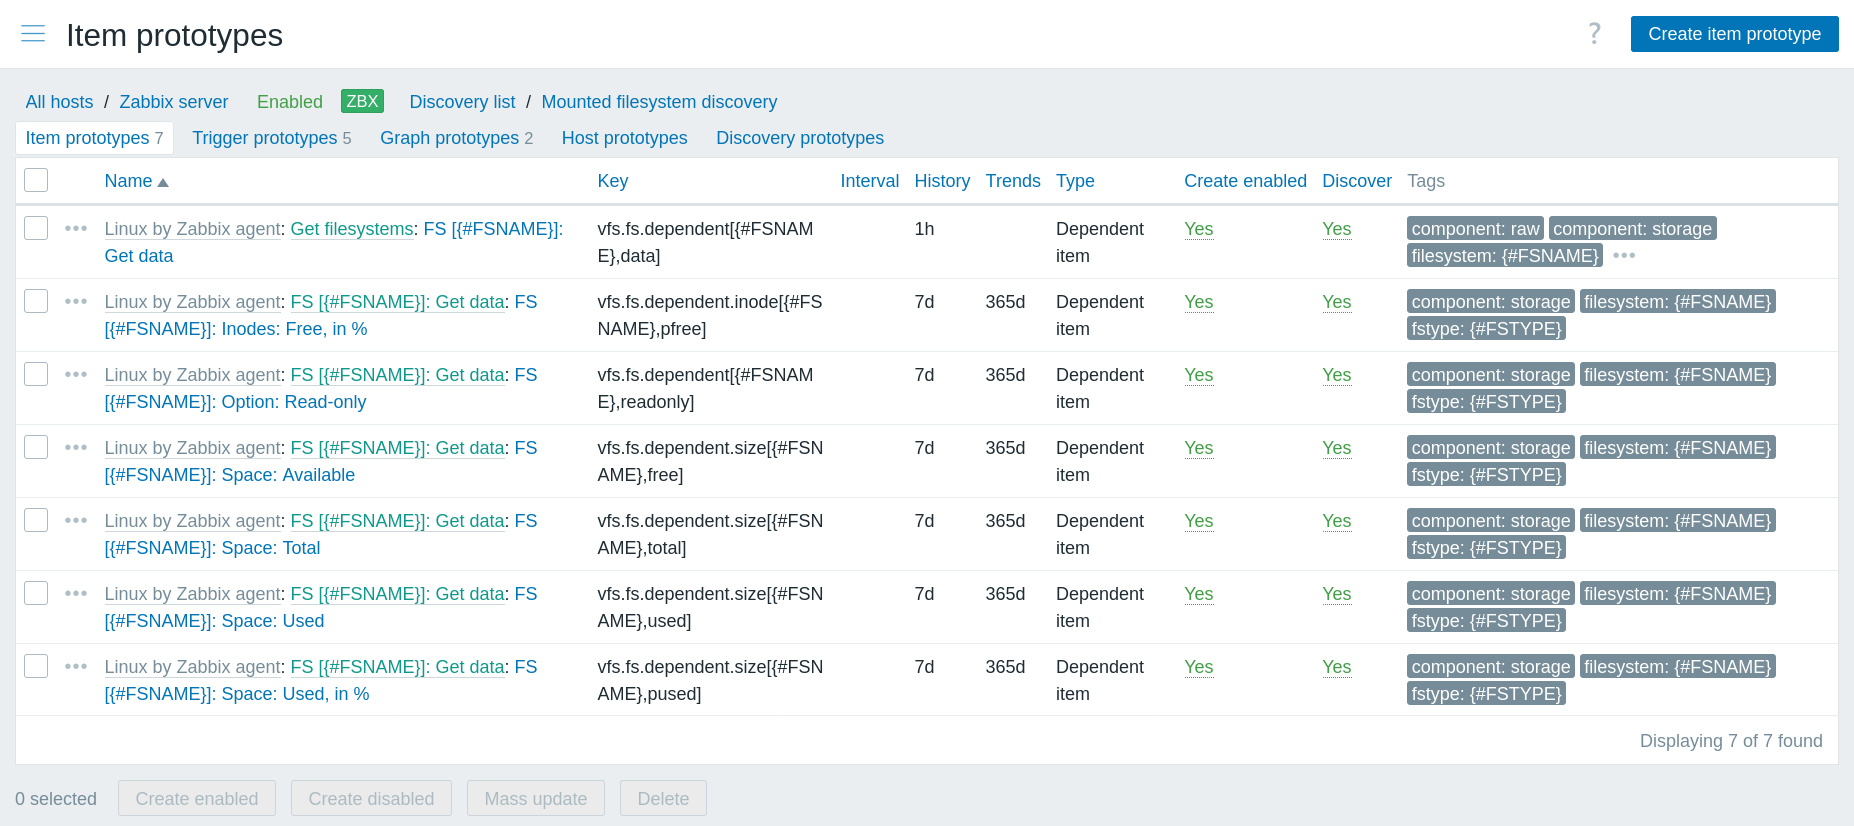Toggle Create enabled Yes for Inodes row
This screenshot has width=1854, height=826.
pyautogui.click(x=1198, y=302)
